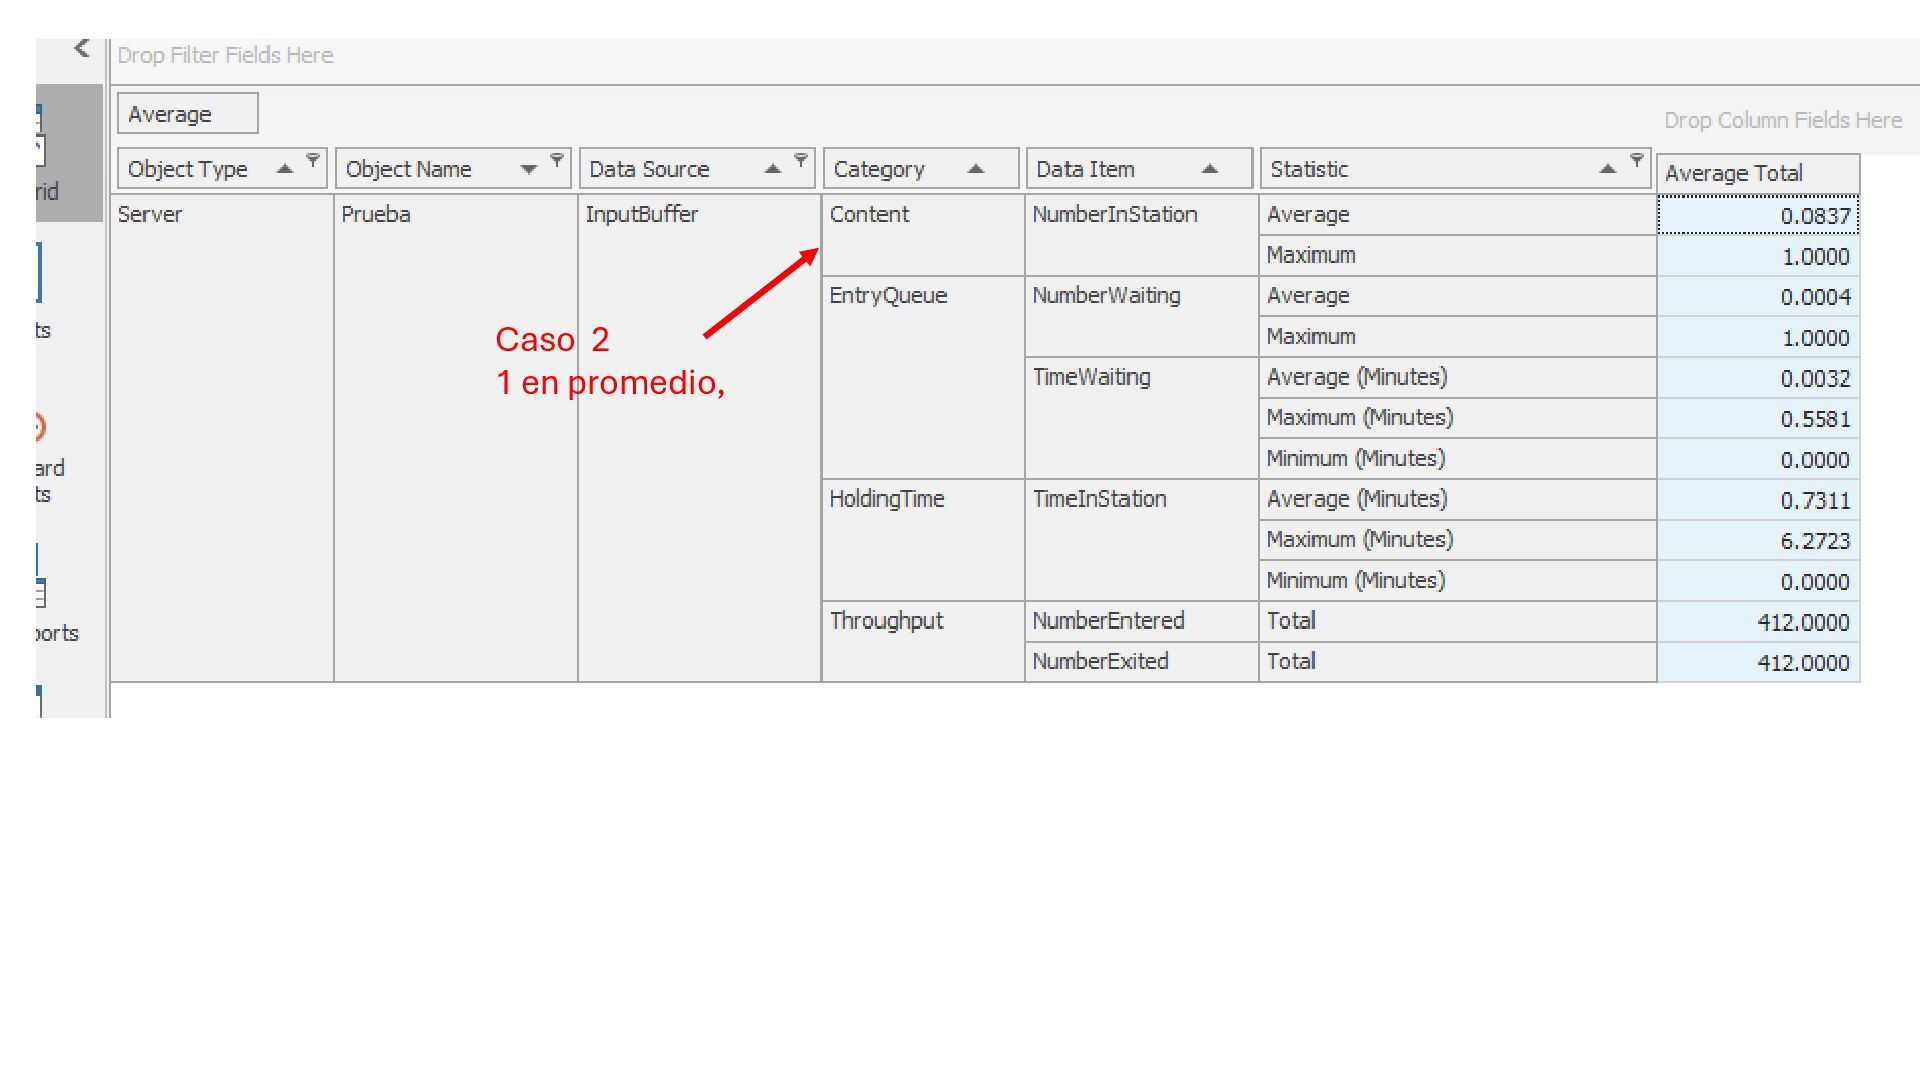Image resolution: width=1920 pixels, height=1080 pixels.
Task: Select the Average data field button
Action: (187, 114)
